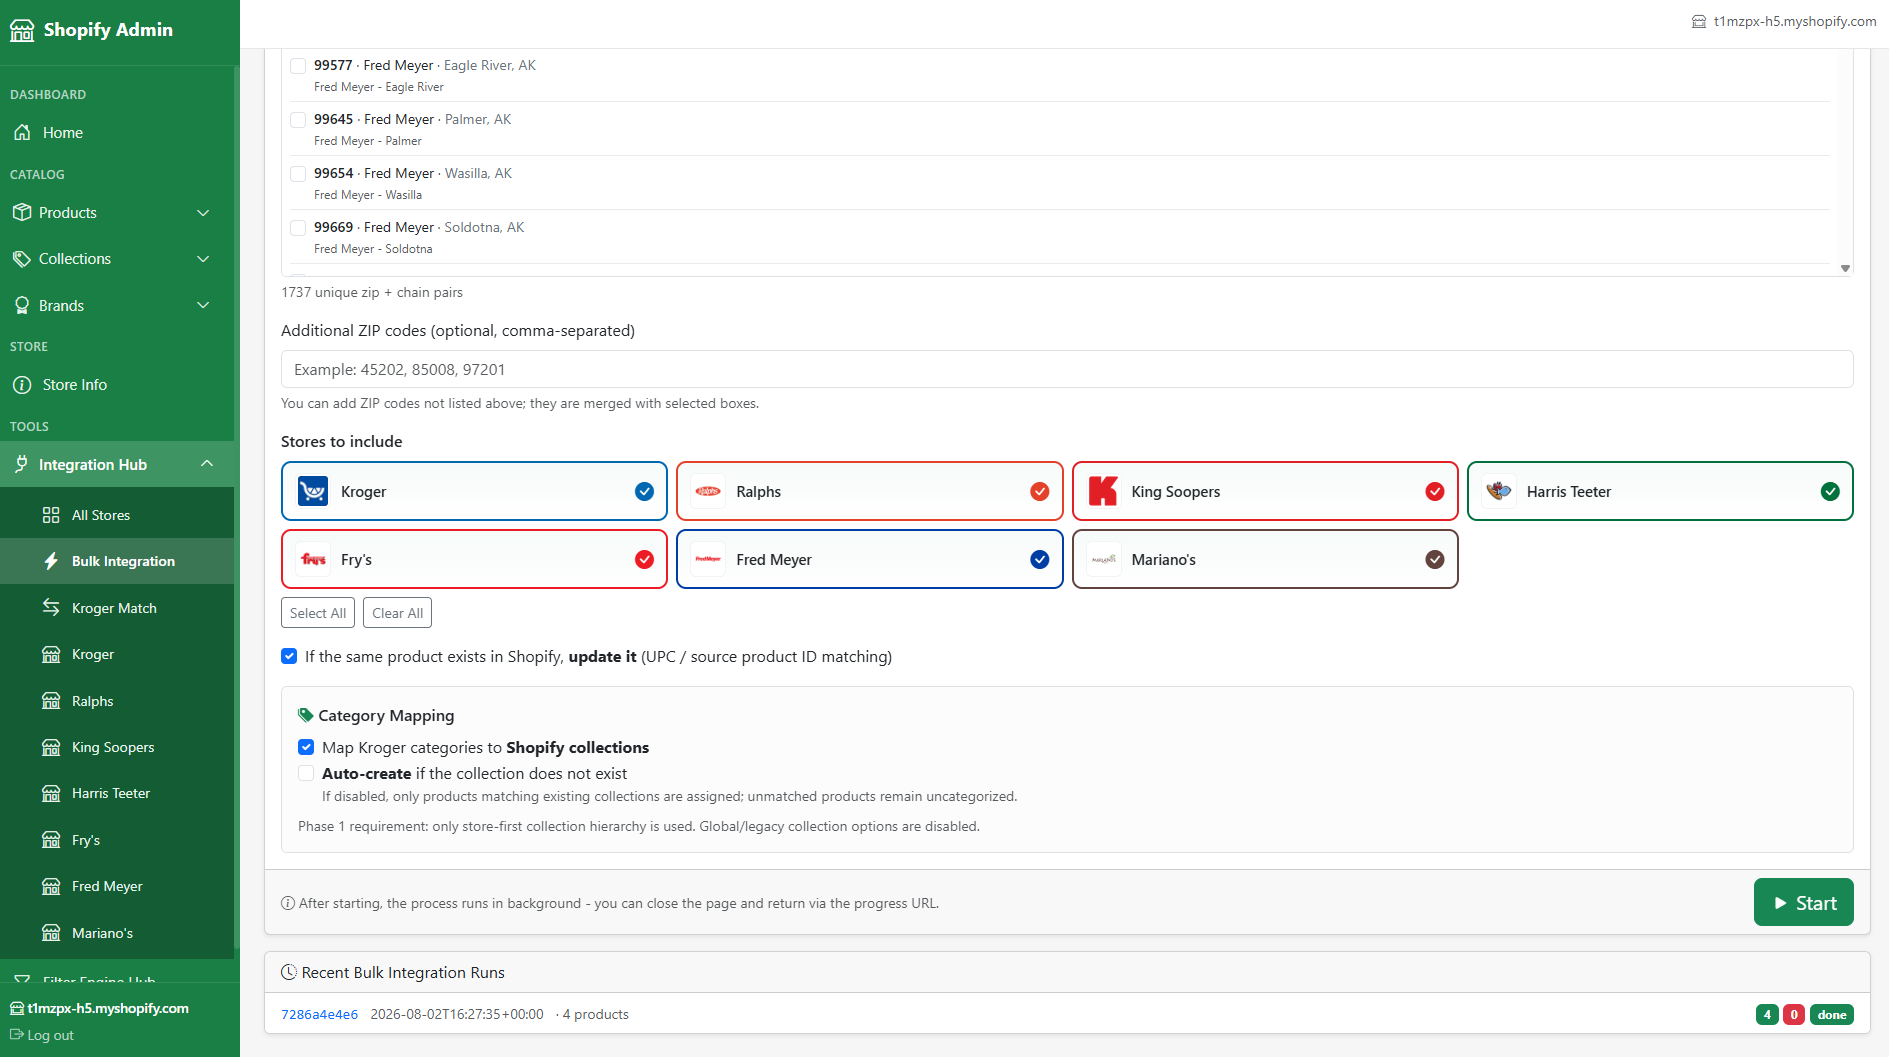The width and height of the screenshot is (1889, 1057).
Task: Click the sidebar vertical scrollbar
Action: pyautogui.click(x=237, y=505)
